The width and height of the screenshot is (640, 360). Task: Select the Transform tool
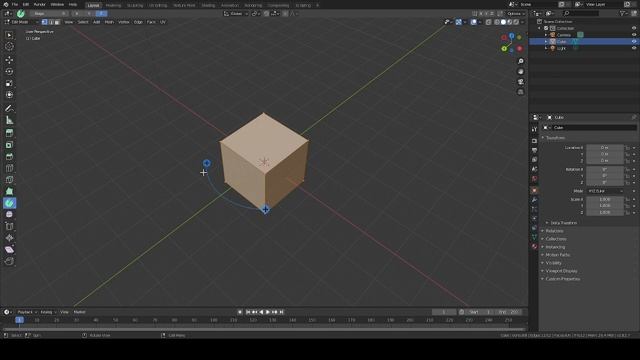[9, 95]
